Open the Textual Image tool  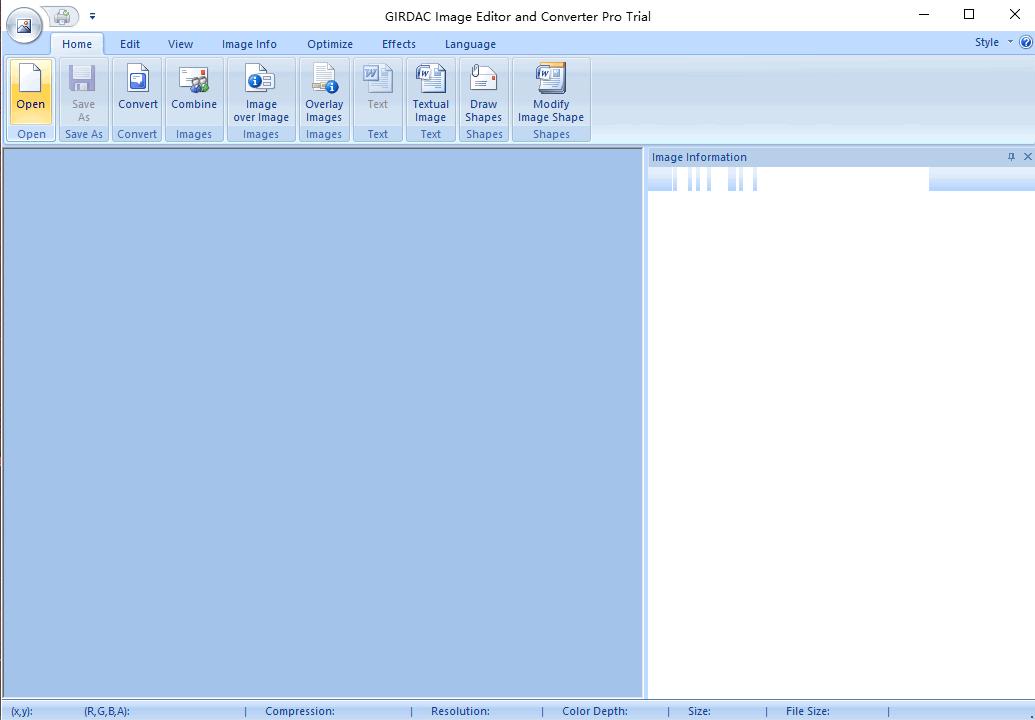point(430,91)
